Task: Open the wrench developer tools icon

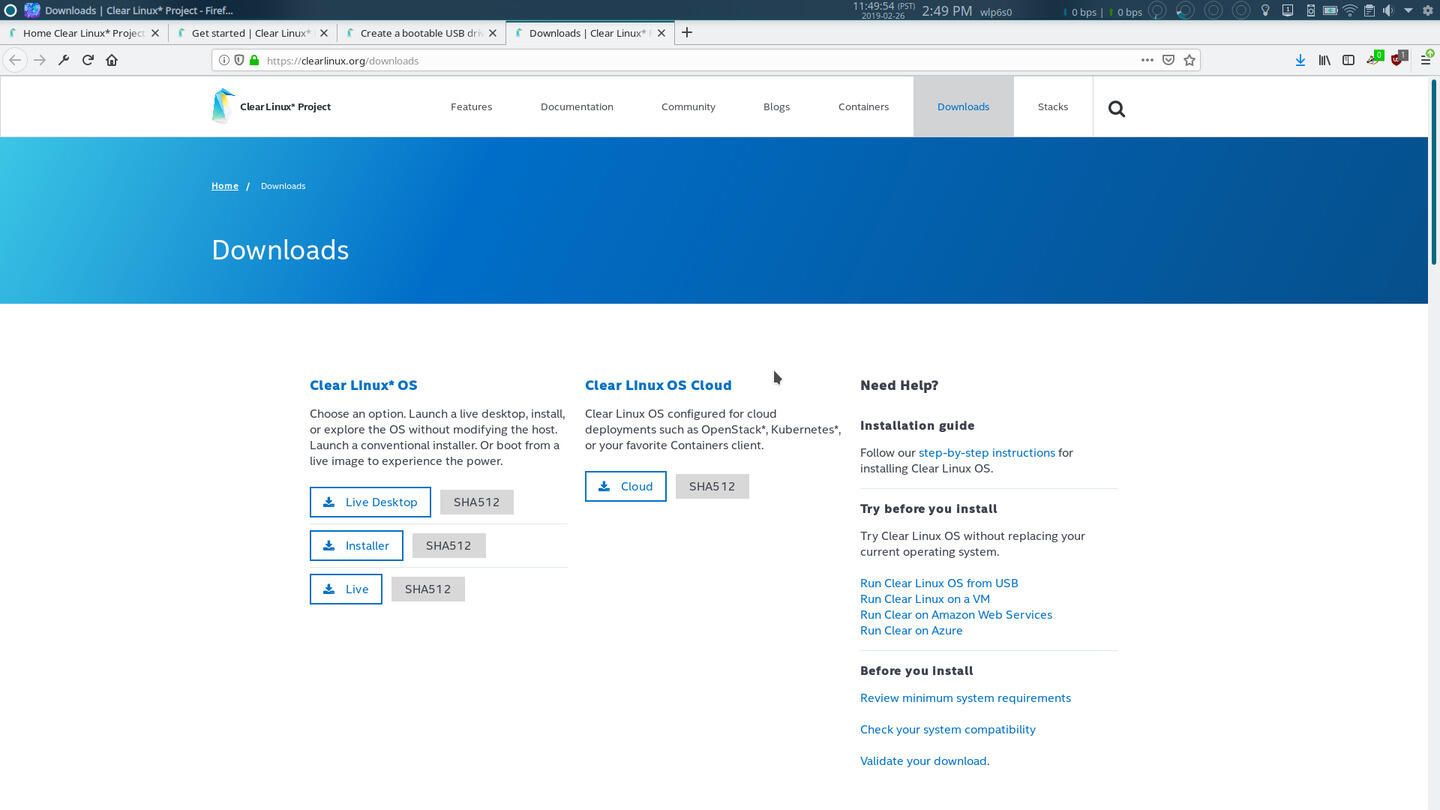Action: click(x=64, y=60)
